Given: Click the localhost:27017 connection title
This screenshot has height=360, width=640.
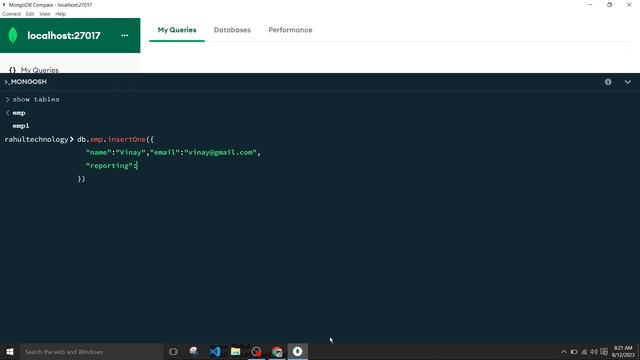Looking at the screenshot, I should tap(64, 36).
